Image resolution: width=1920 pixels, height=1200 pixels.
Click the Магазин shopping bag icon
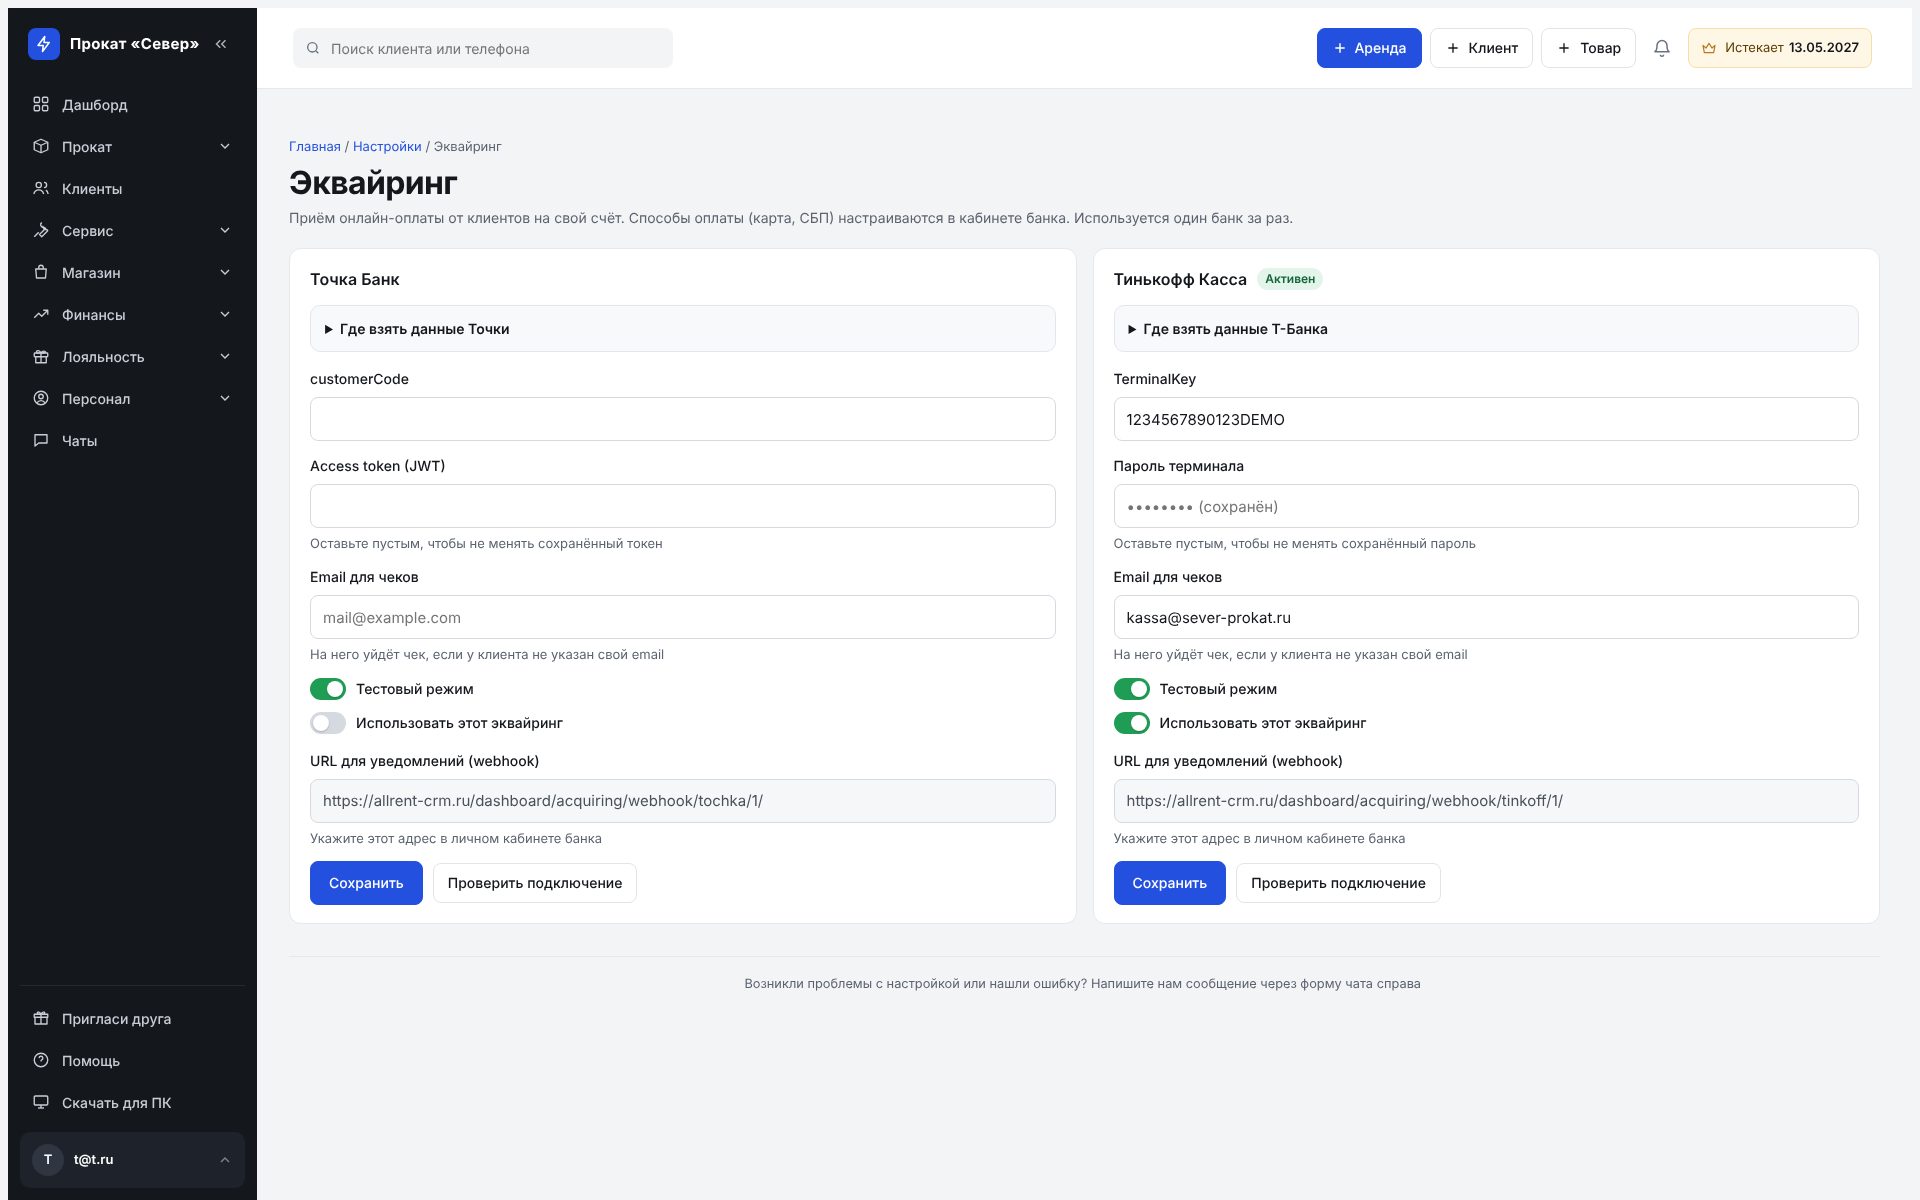pos(41,272)
